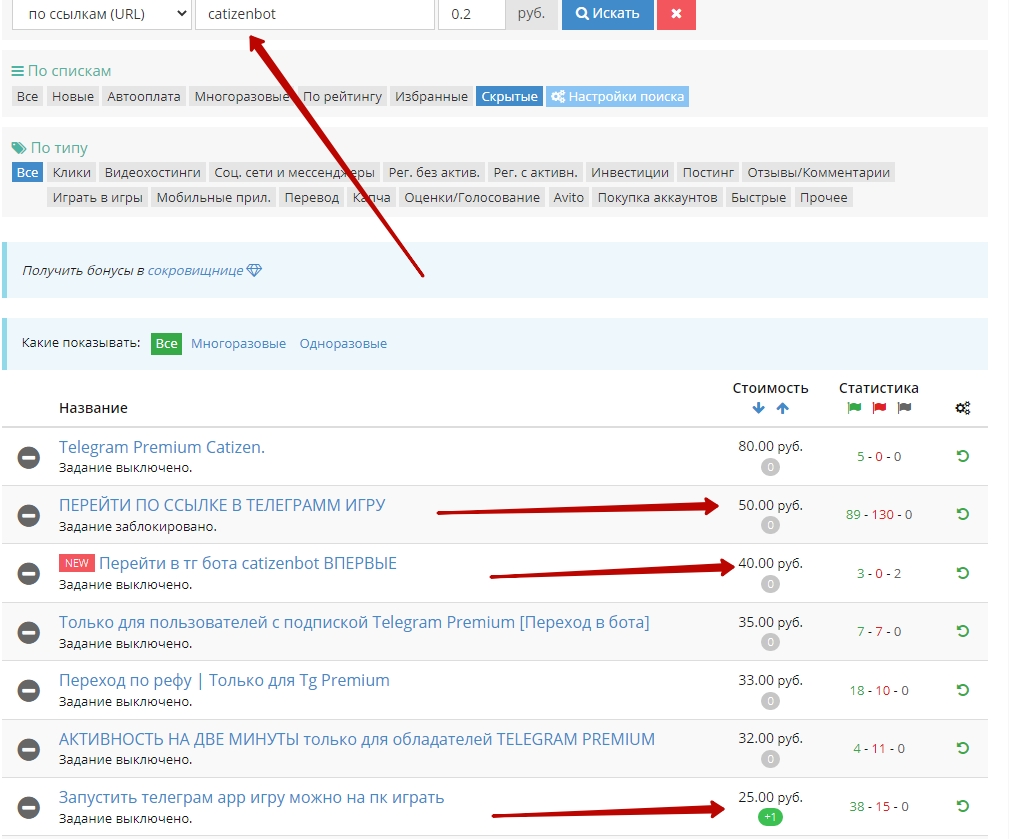1009x839 pixels.
Task: Filter by type Прочее
Action: 824,198
